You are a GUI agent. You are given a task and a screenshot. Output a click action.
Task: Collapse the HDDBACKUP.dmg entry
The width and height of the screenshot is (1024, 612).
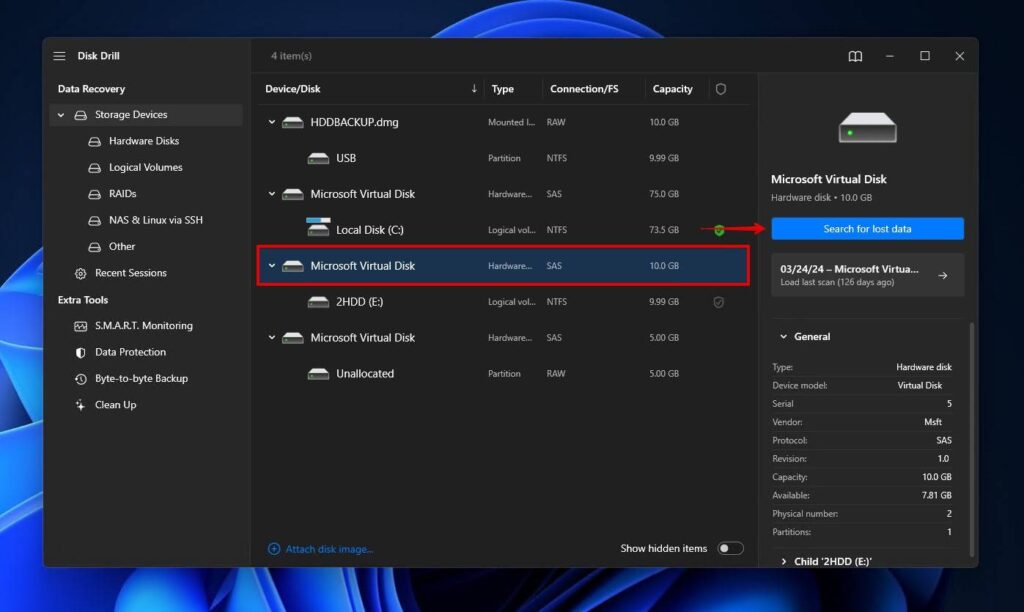coord(271,121)
